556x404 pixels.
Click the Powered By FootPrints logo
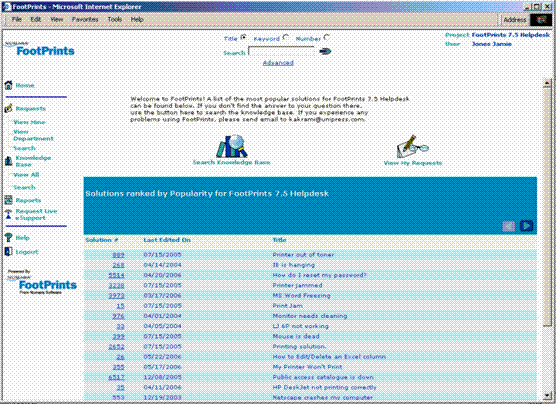tap(42, 282)
